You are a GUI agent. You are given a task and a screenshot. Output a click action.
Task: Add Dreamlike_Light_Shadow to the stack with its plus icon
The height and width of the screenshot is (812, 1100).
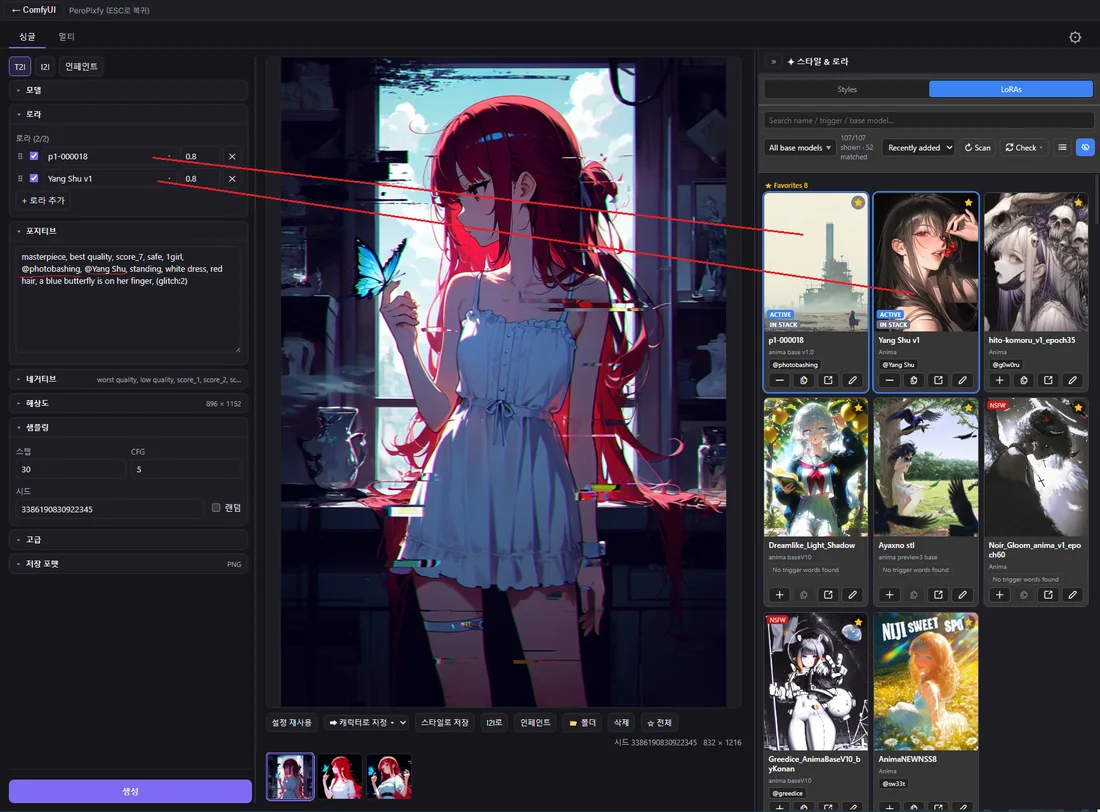(779, 594)
